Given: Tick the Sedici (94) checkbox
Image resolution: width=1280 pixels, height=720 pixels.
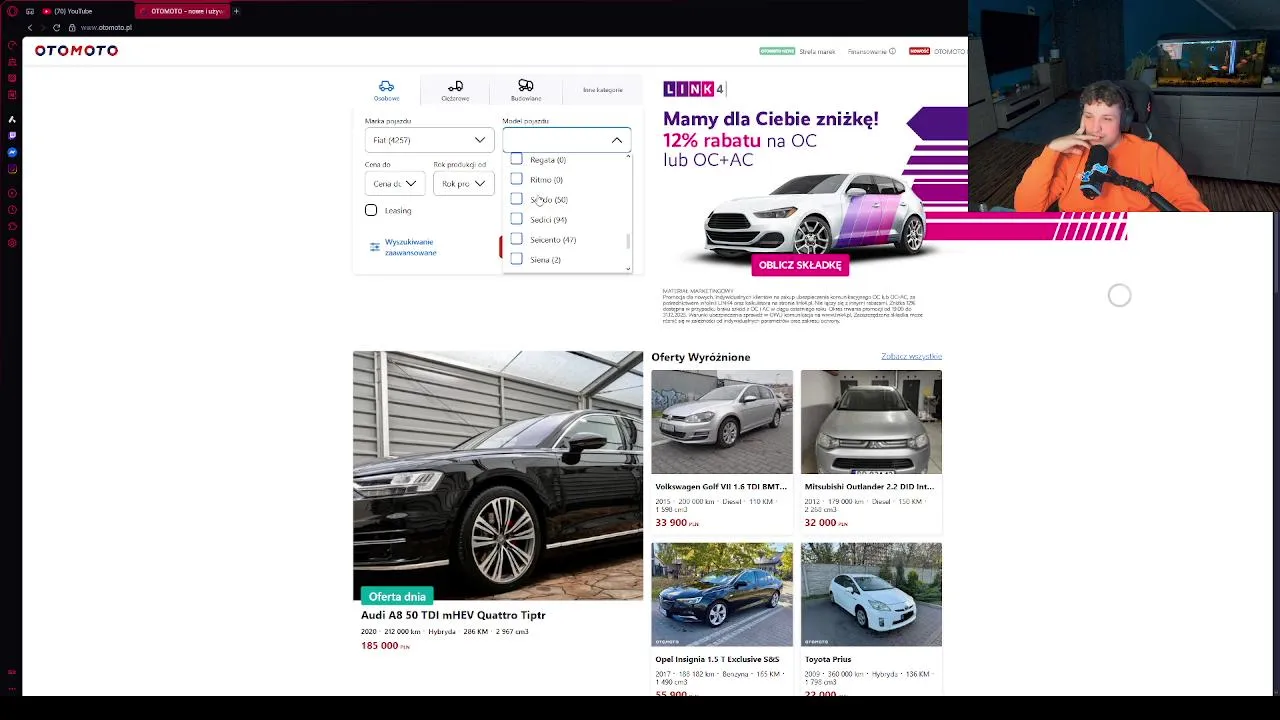Looking at the screenshot, I should point(516,219).
